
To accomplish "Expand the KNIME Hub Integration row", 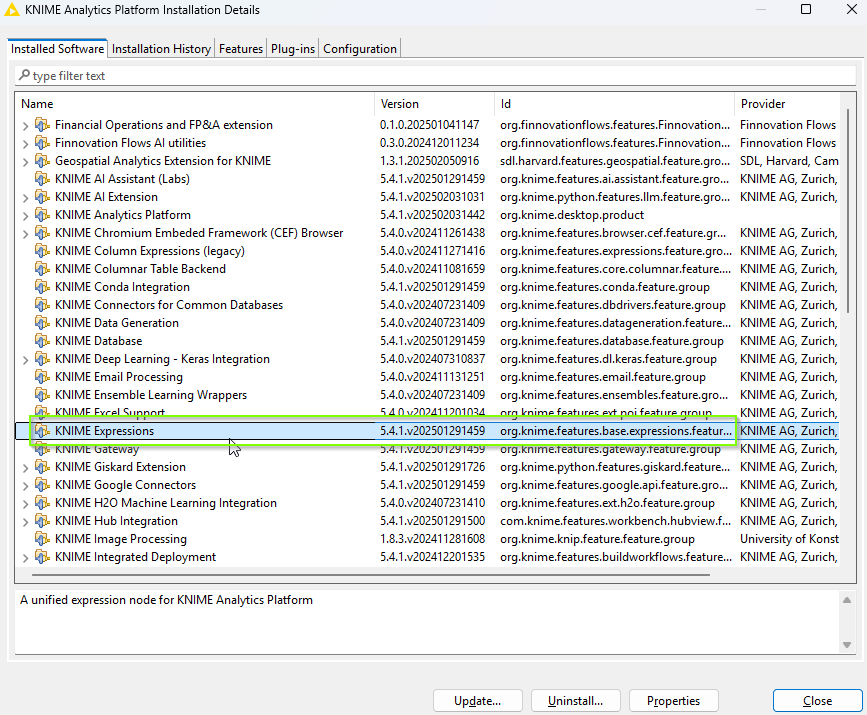I will 25,522.
